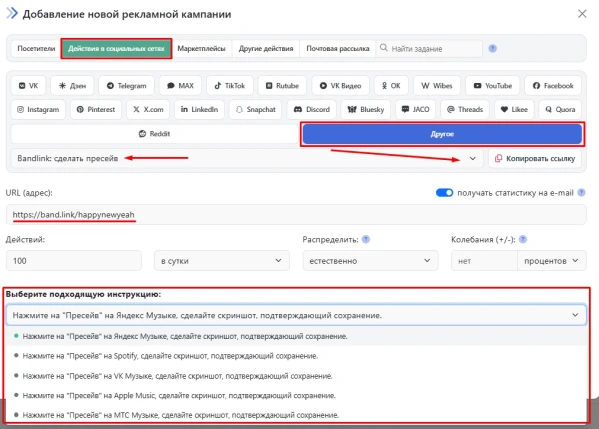Select the Telegram platform button

(126, 86)
